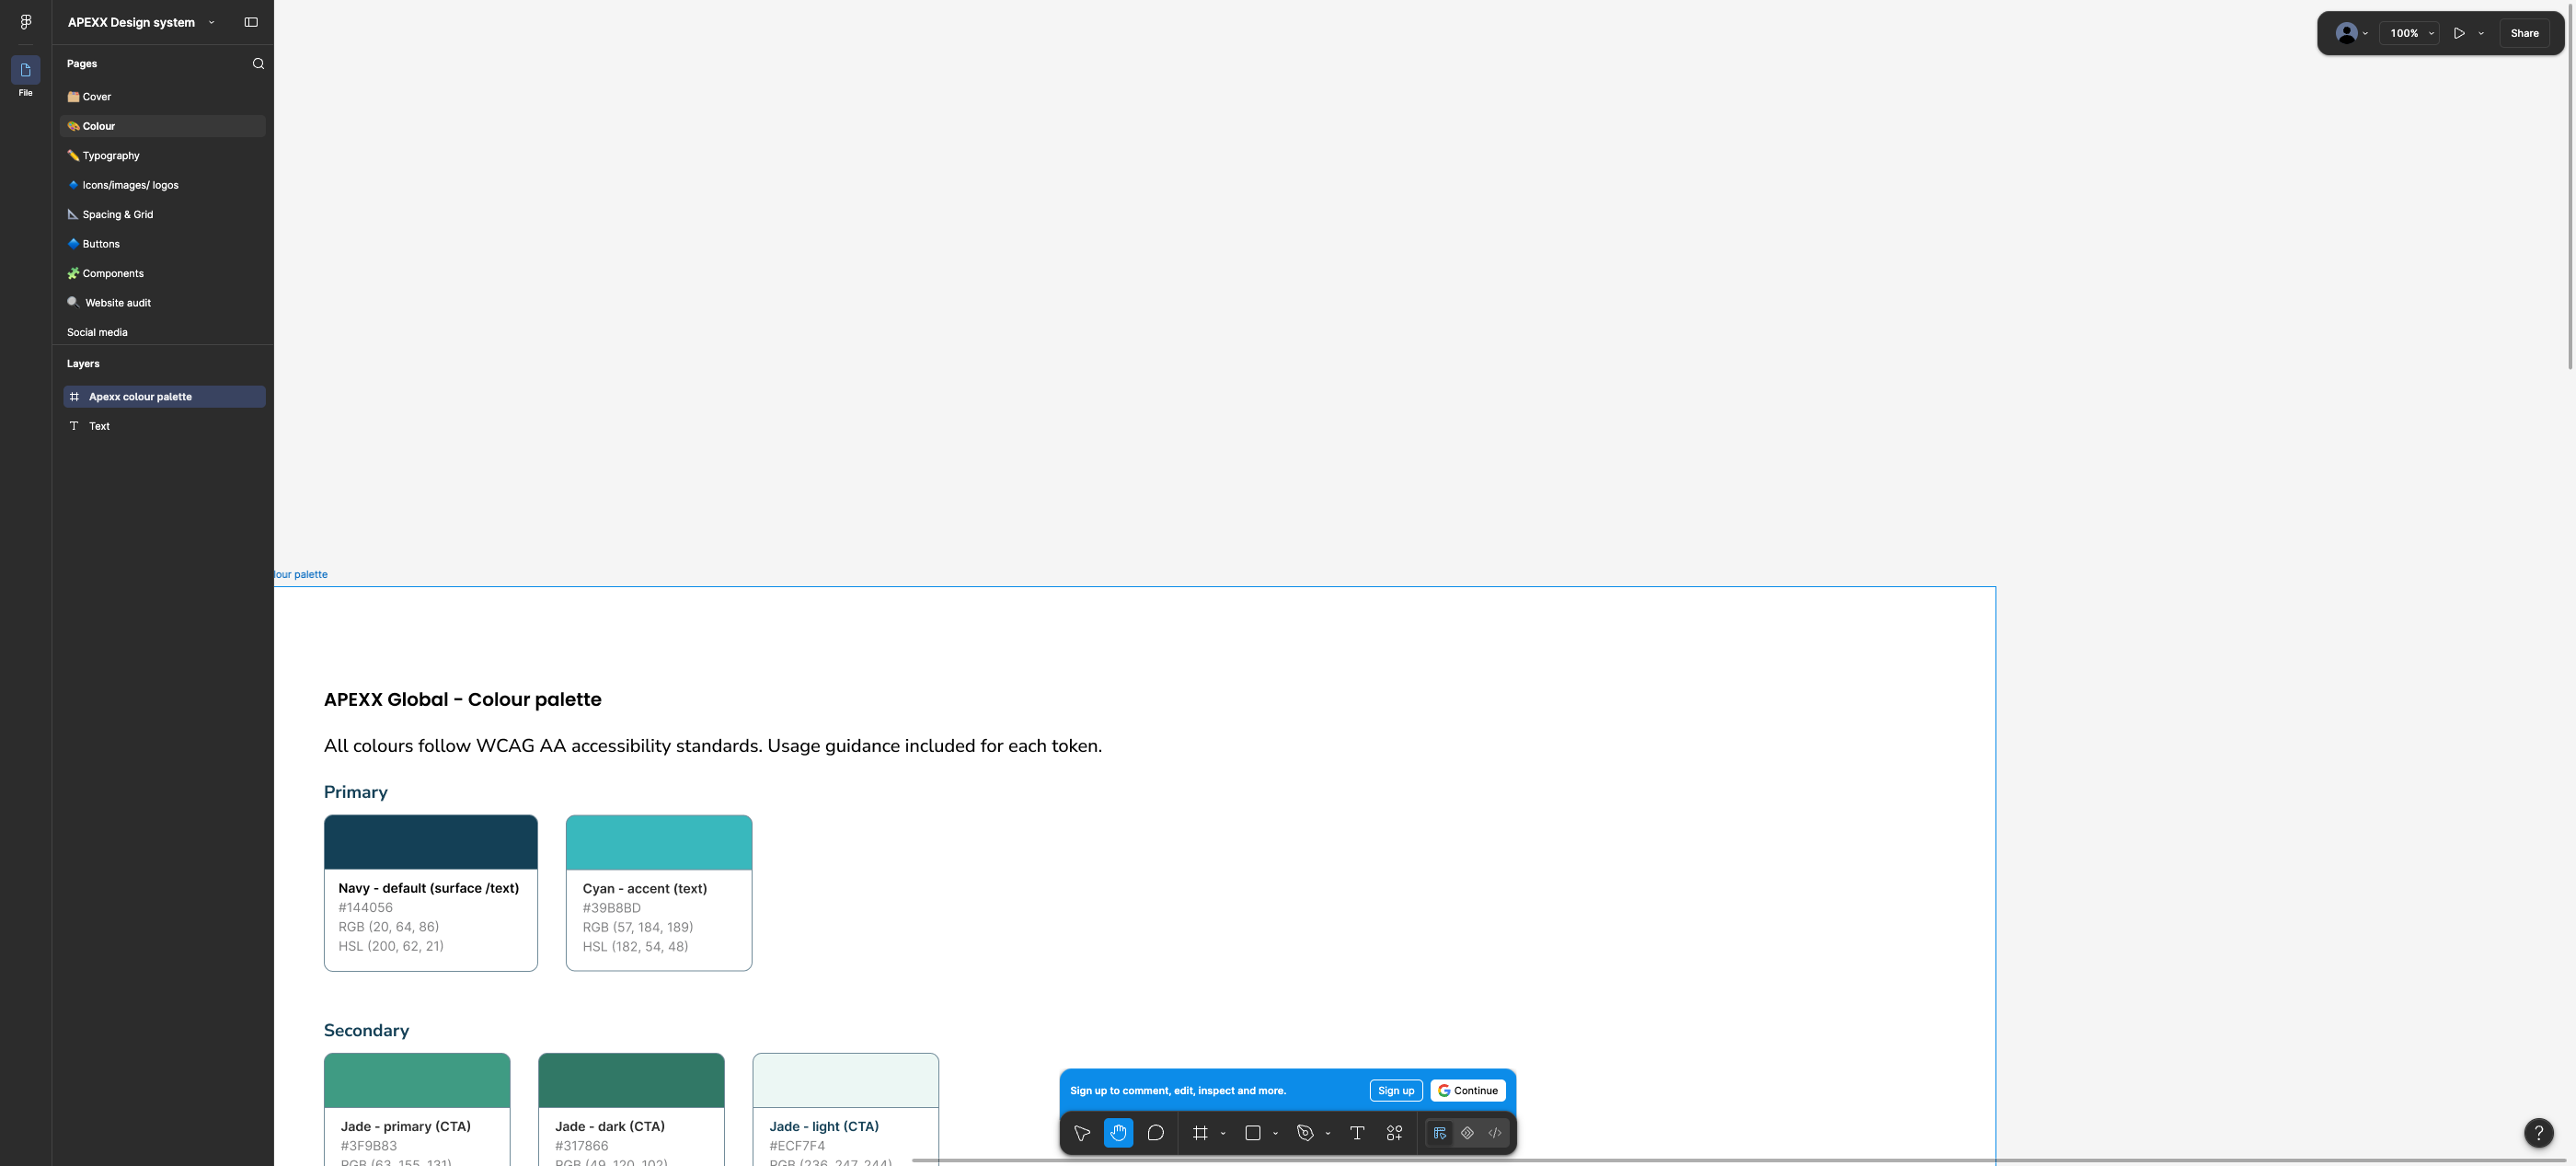Select the Comment bubble tool

[x=1155, y=1133]
